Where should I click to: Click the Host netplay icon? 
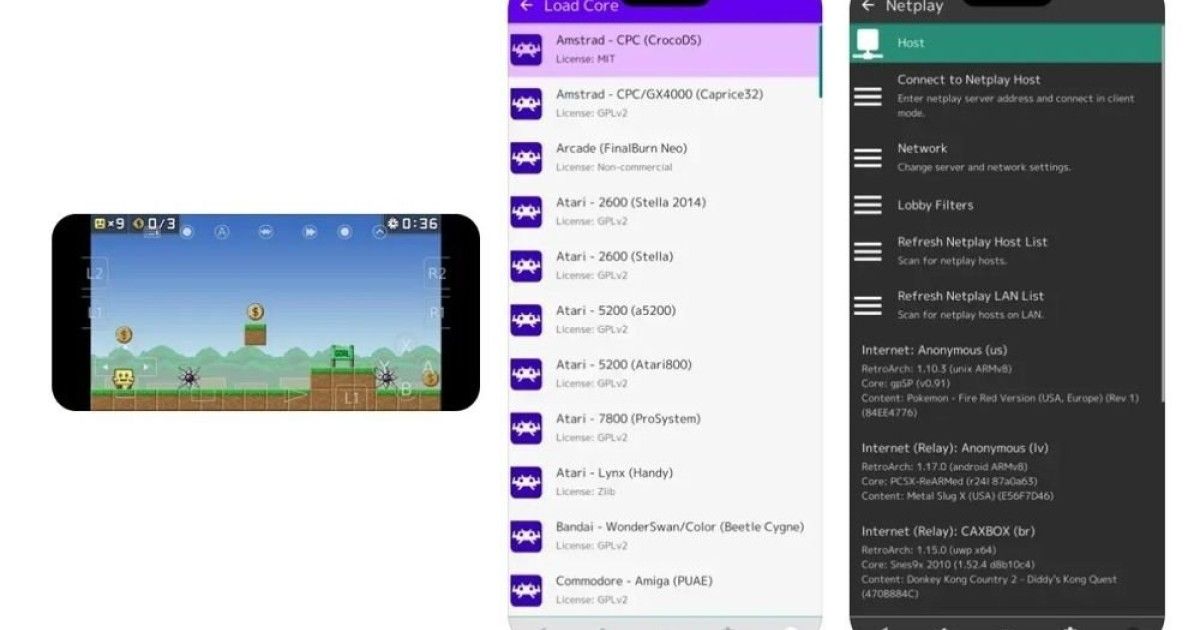(867, 44)
